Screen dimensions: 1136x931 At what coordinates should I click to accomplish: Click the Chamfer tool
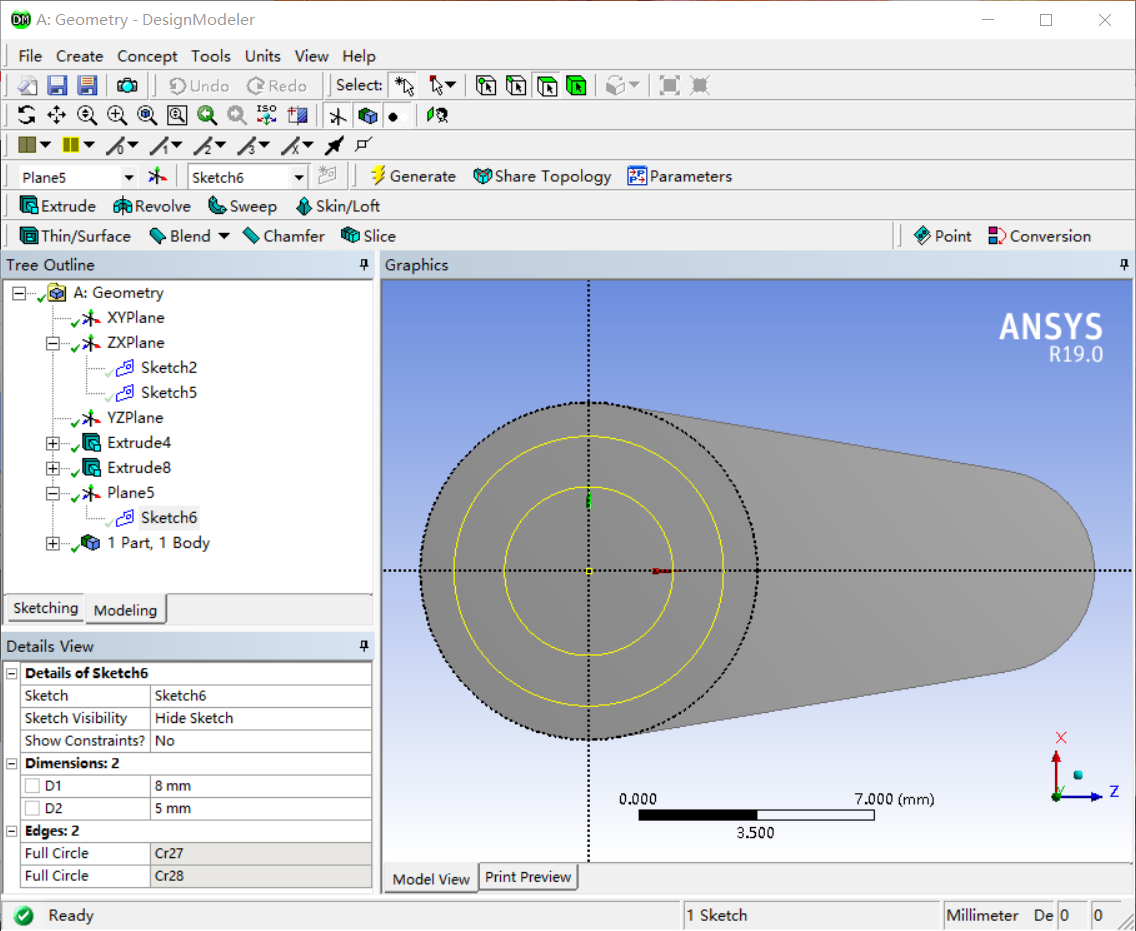click(x=284, y=236)
